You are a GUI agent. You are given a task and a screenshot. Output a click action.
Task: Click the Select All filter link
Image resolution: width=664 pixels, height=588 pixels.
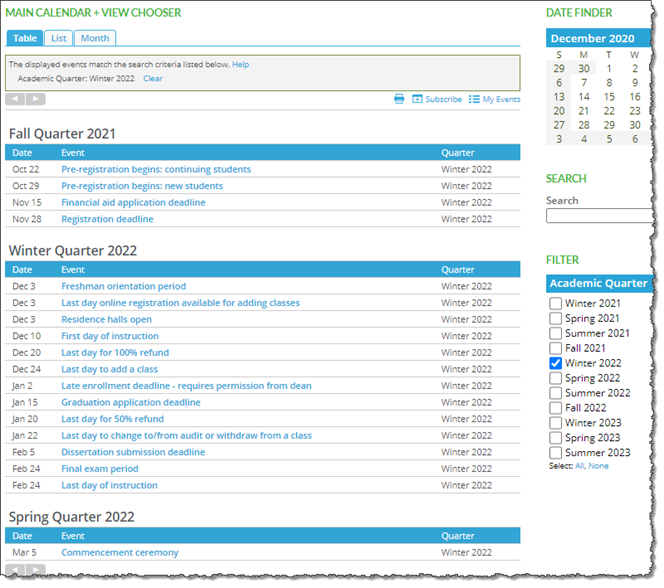tap(580, 466)
